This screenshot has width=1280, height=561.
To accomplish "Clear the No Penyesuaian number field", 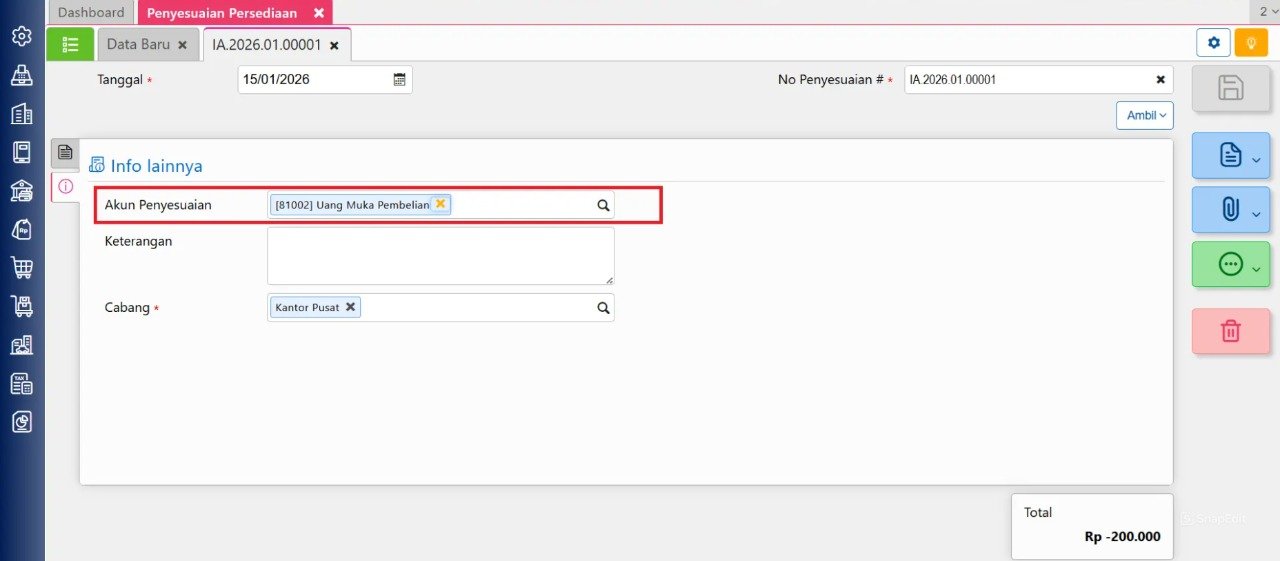I will point(1160,80).
